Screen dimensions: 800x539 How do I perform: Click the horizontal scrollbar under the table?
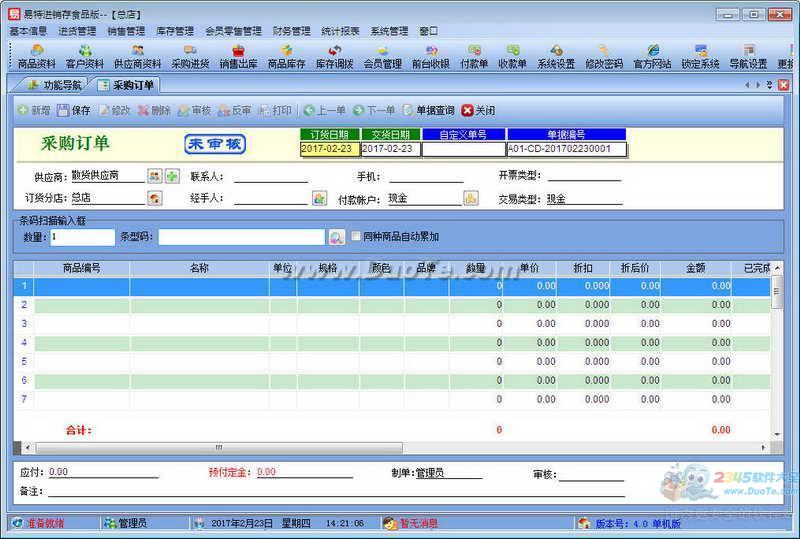point(218,448)
